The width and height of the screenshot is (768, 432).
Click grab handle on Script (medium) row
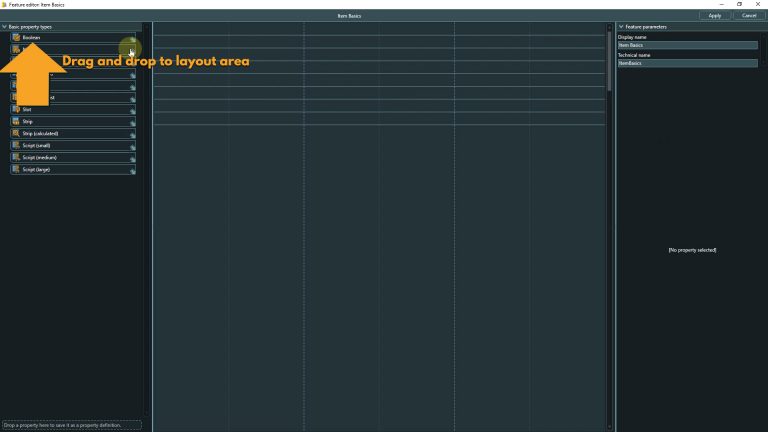(132, 159)
